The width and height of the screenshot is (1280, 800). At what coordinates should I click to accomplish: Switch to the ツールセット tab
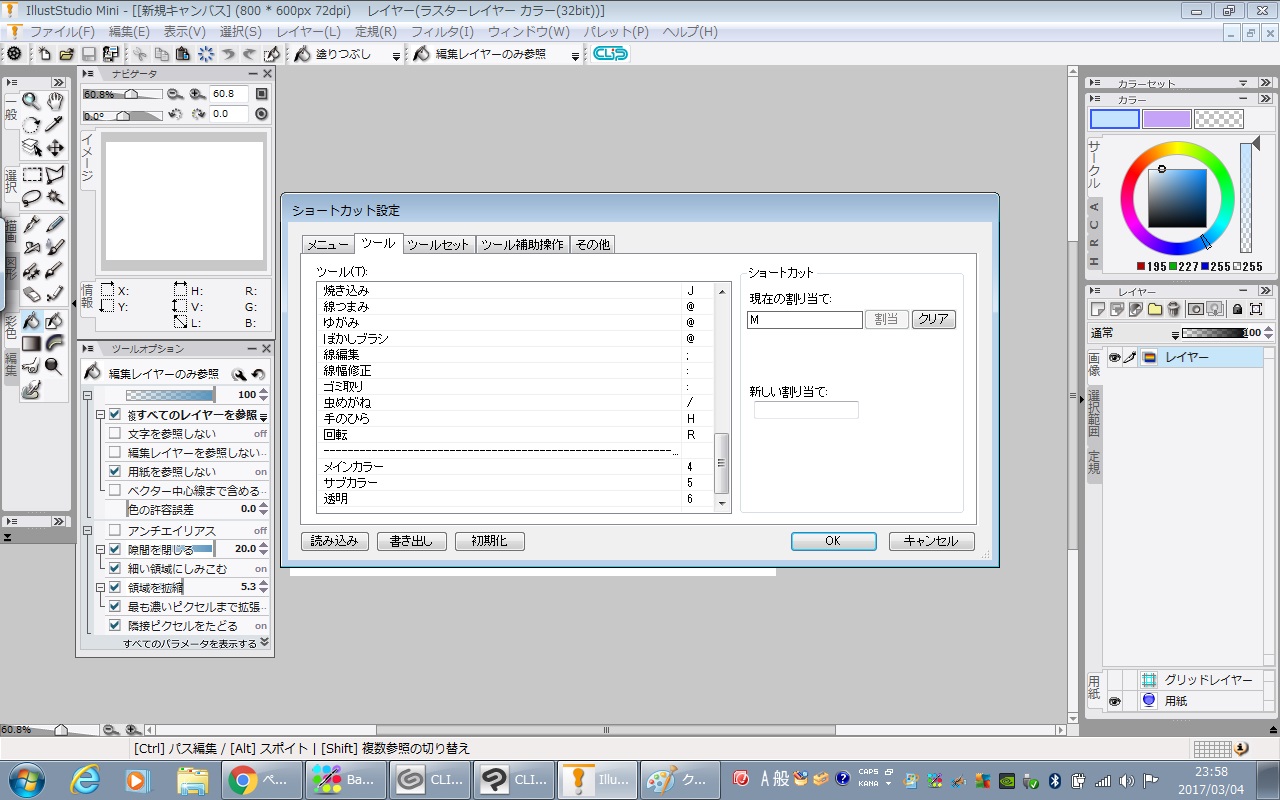coord(438,244)
